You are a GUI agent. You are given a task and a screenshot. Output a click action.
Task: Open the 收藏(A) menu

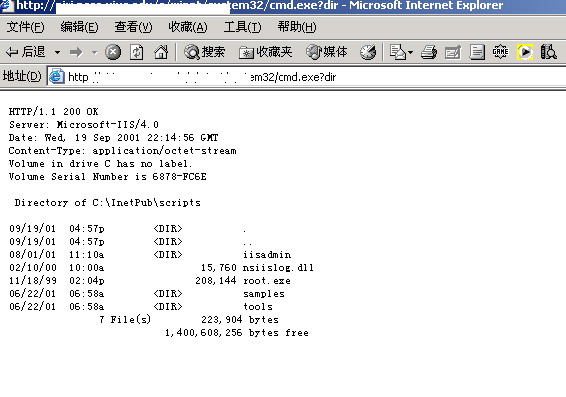click(188, 27)
